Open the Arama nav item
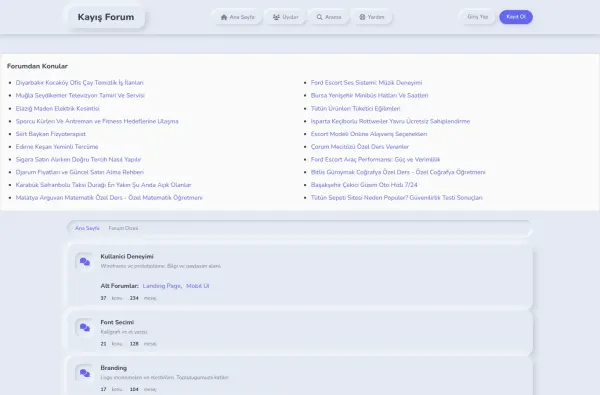This screenshot has height=395, width=600. click(x=329, y=17)
